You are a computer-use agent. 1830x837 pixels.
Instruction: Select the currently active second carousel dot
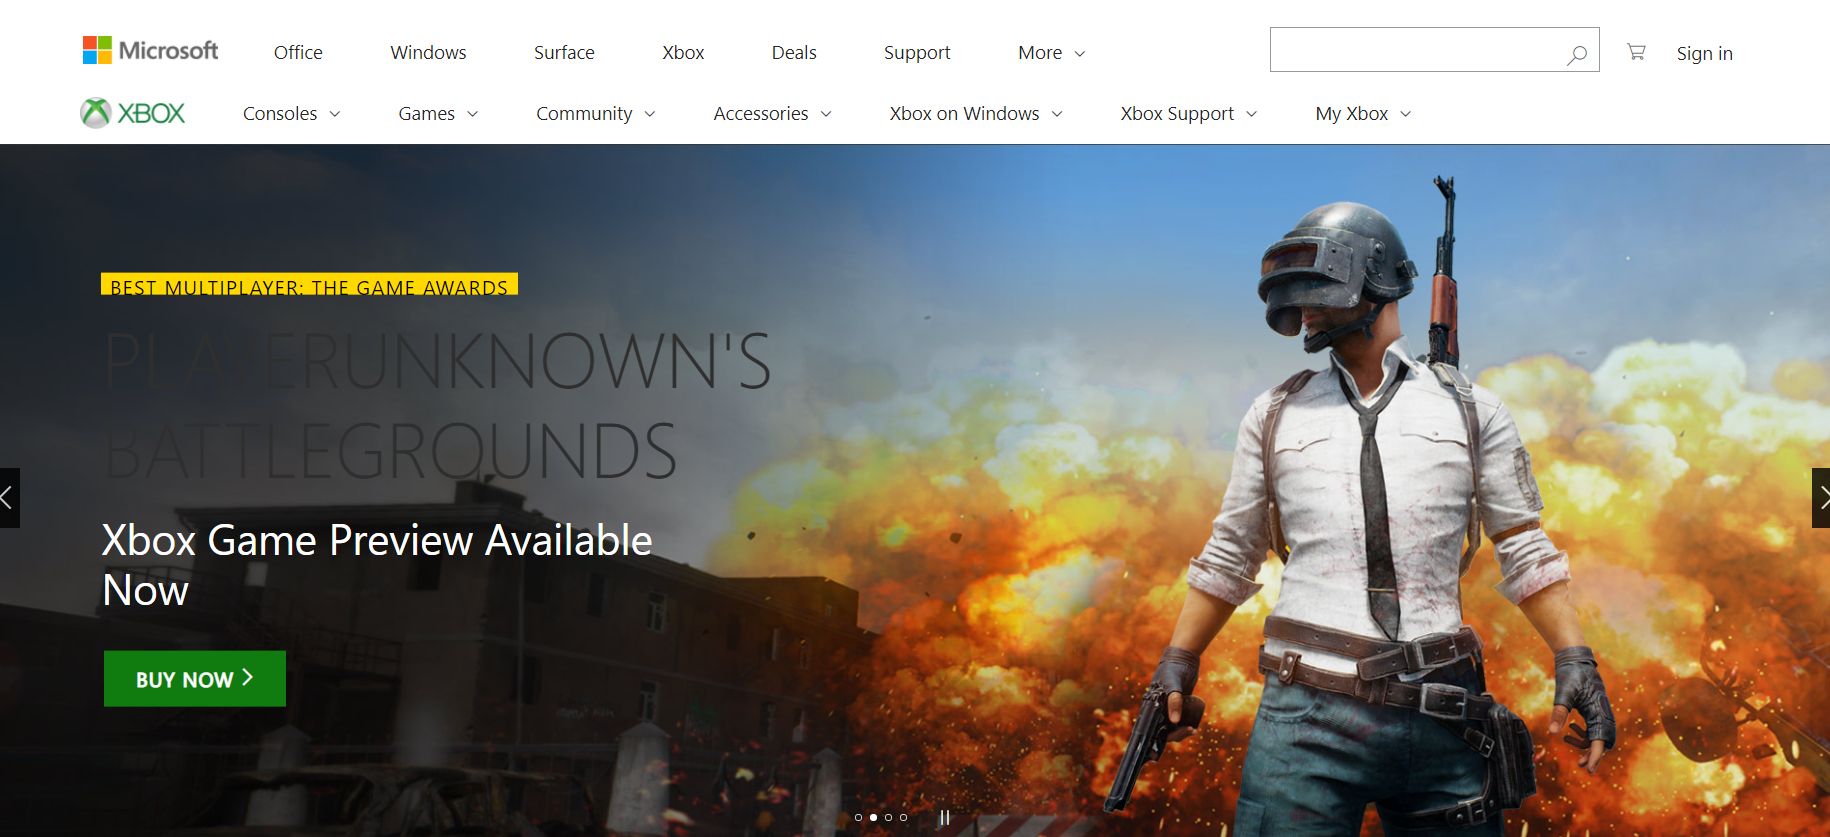click(x=873, y=818)
